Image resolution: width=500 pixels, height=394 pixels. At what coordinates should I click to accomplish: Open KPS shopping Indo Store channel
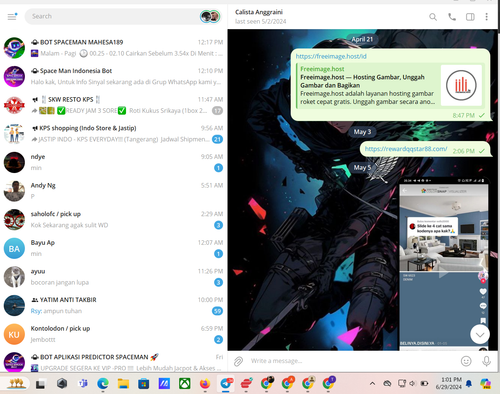click(113, 134)
